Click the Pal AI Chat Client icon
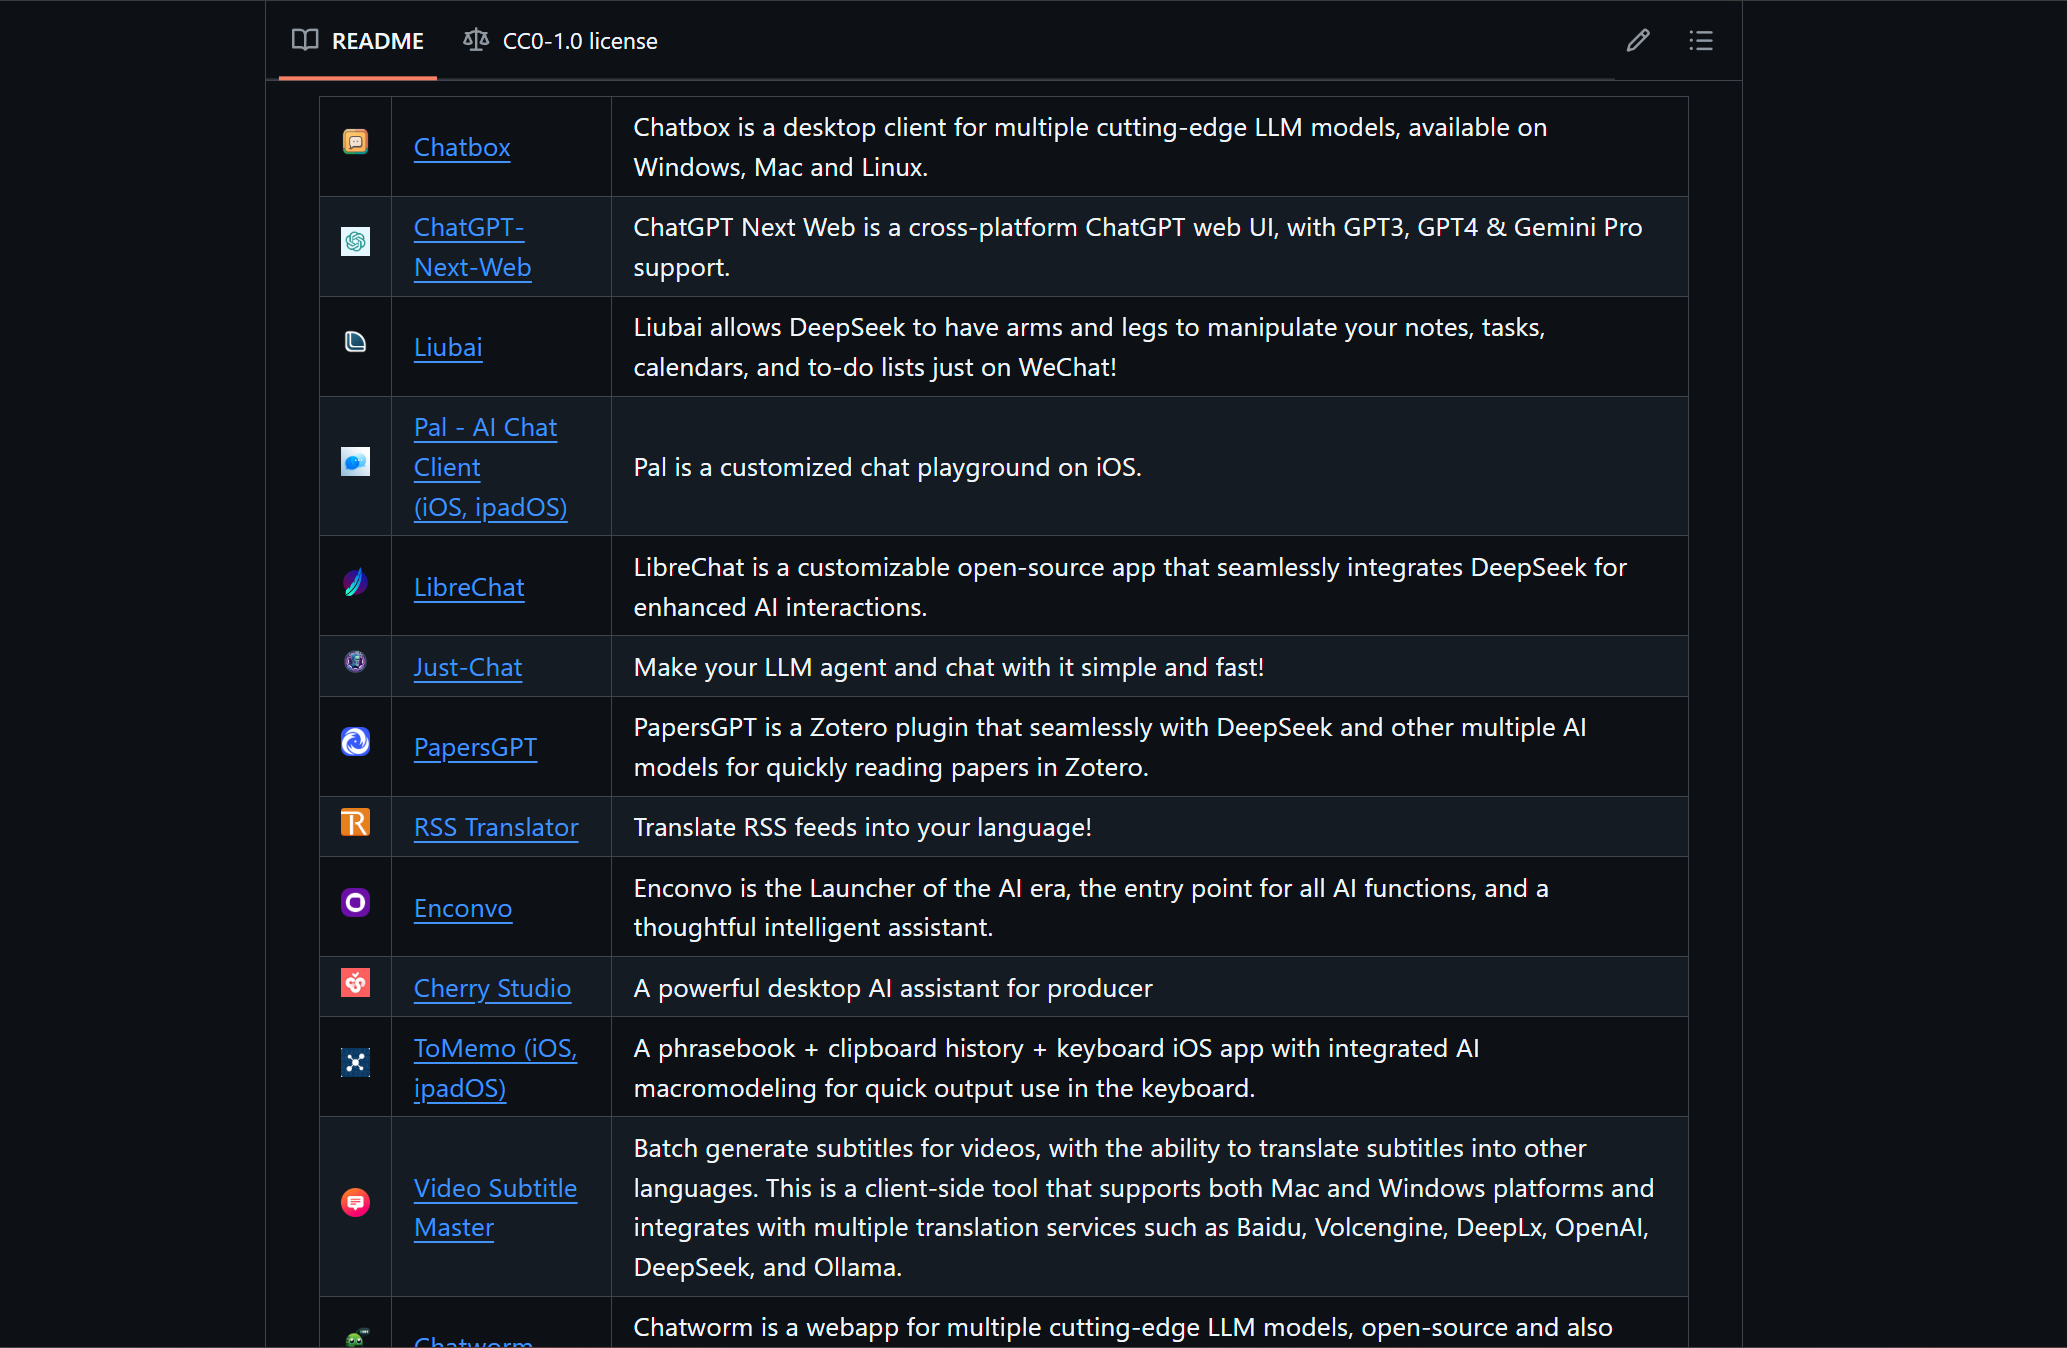The height and width of the screenshot is (1348, 2067). pos(355,462)
